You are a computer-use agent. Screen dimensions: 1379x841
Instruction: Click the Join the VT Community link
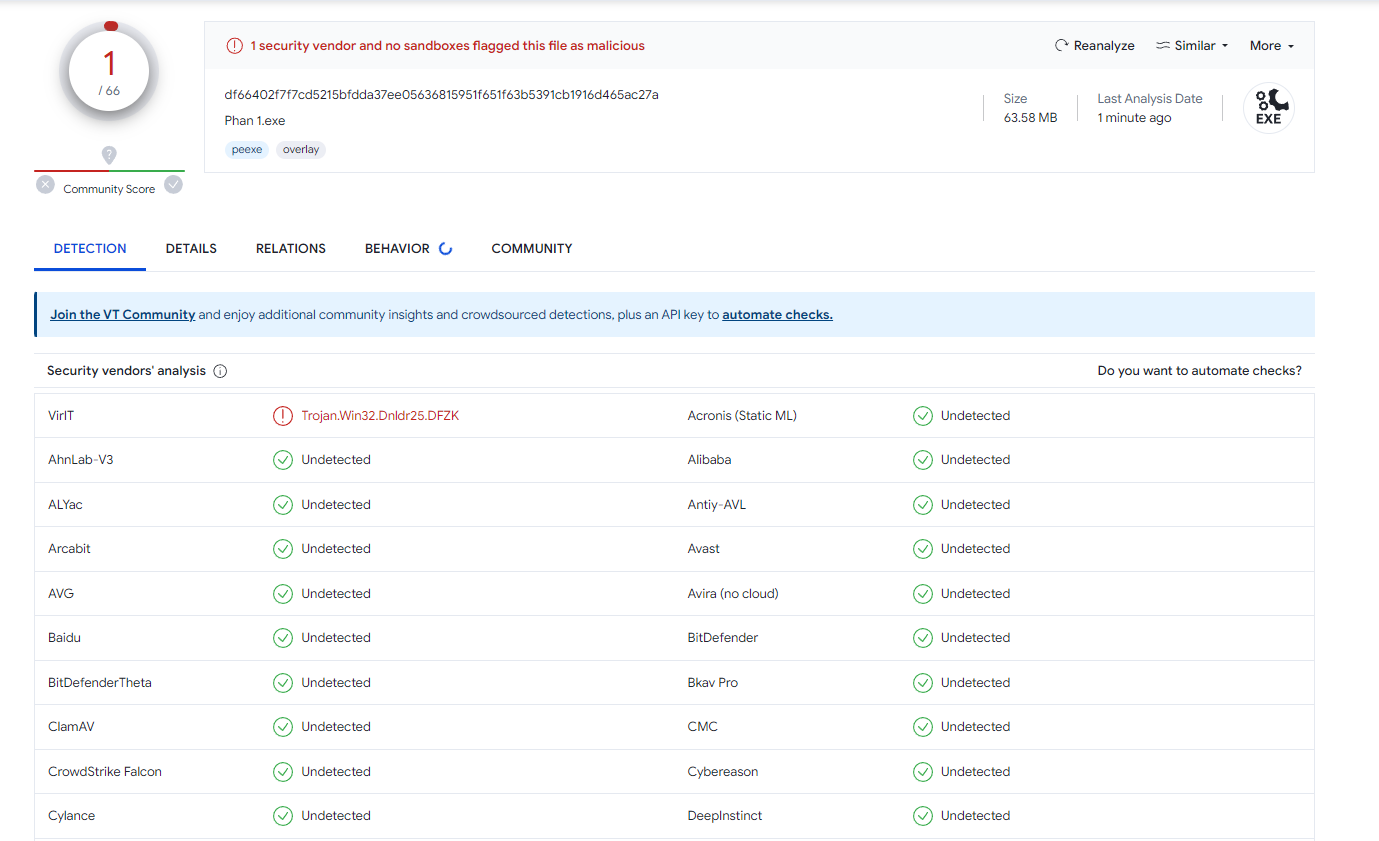(x=123, y=315)
